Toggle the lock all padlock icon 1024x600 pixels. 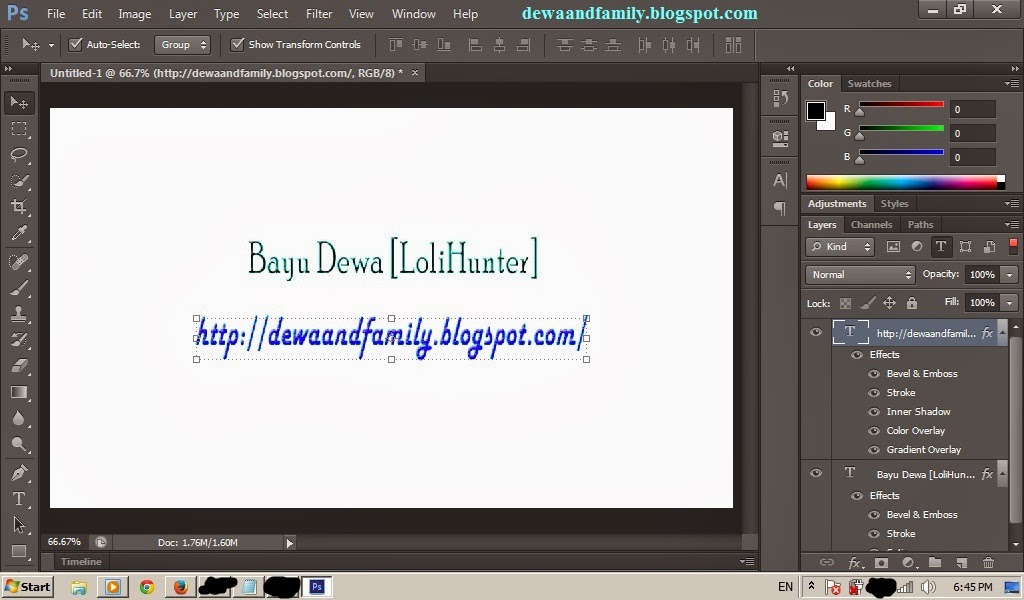(912, 303)
